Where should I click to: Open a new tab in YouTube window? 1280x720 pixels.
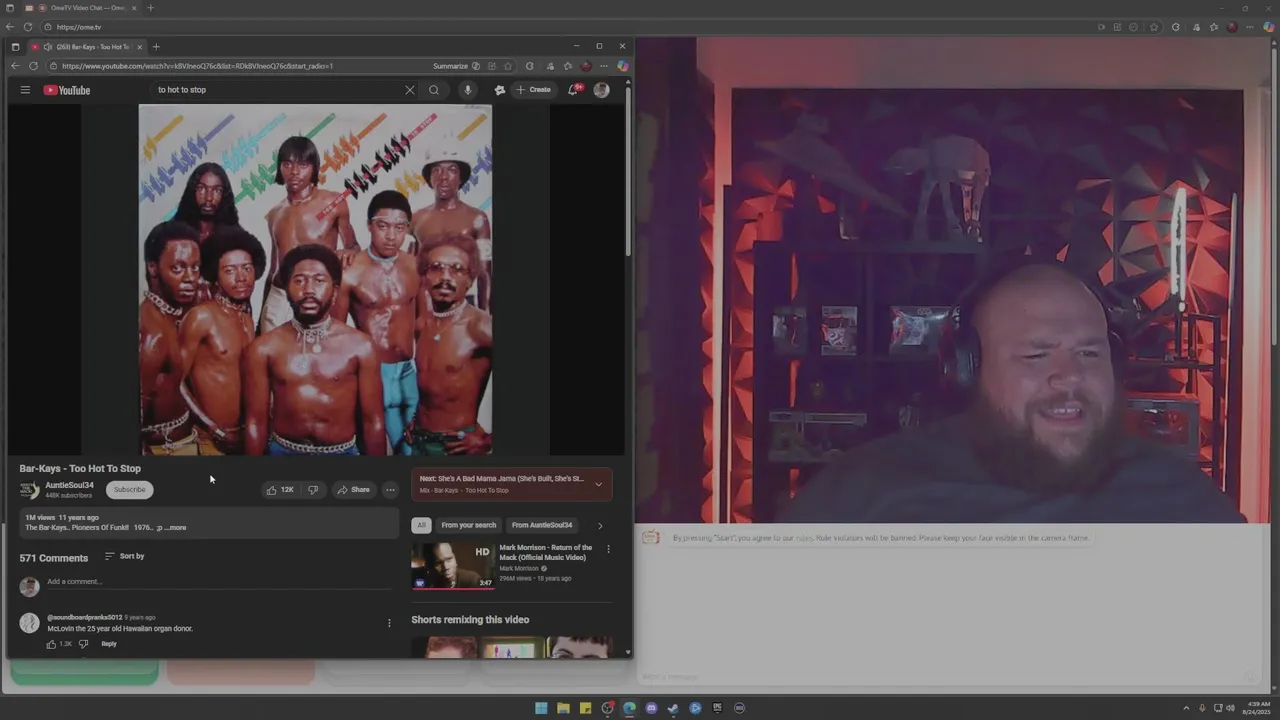click(156, 47)
